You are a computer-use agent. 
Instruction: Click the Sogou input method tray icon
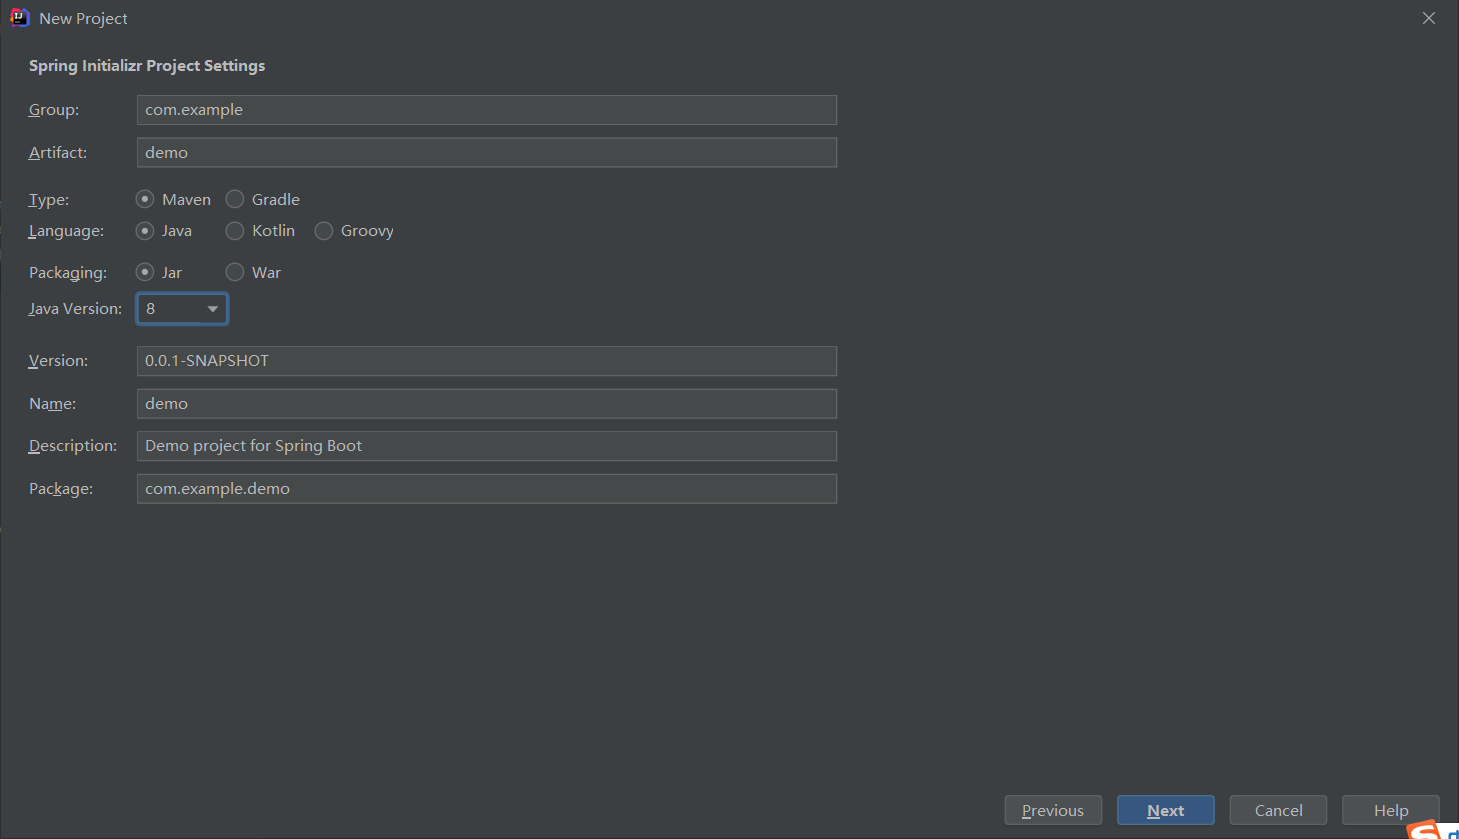coord(1424,830)
